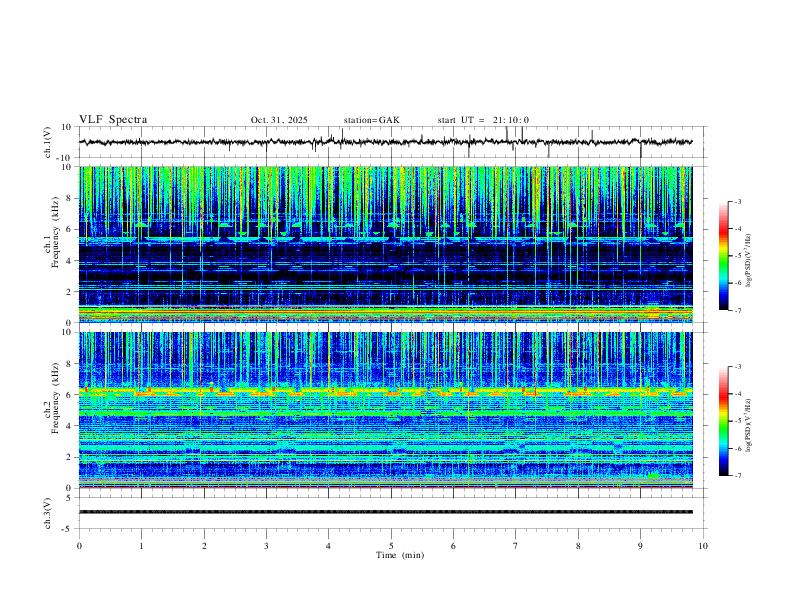Click the "VLF Spectra" plot title

(x=113, y=120)
